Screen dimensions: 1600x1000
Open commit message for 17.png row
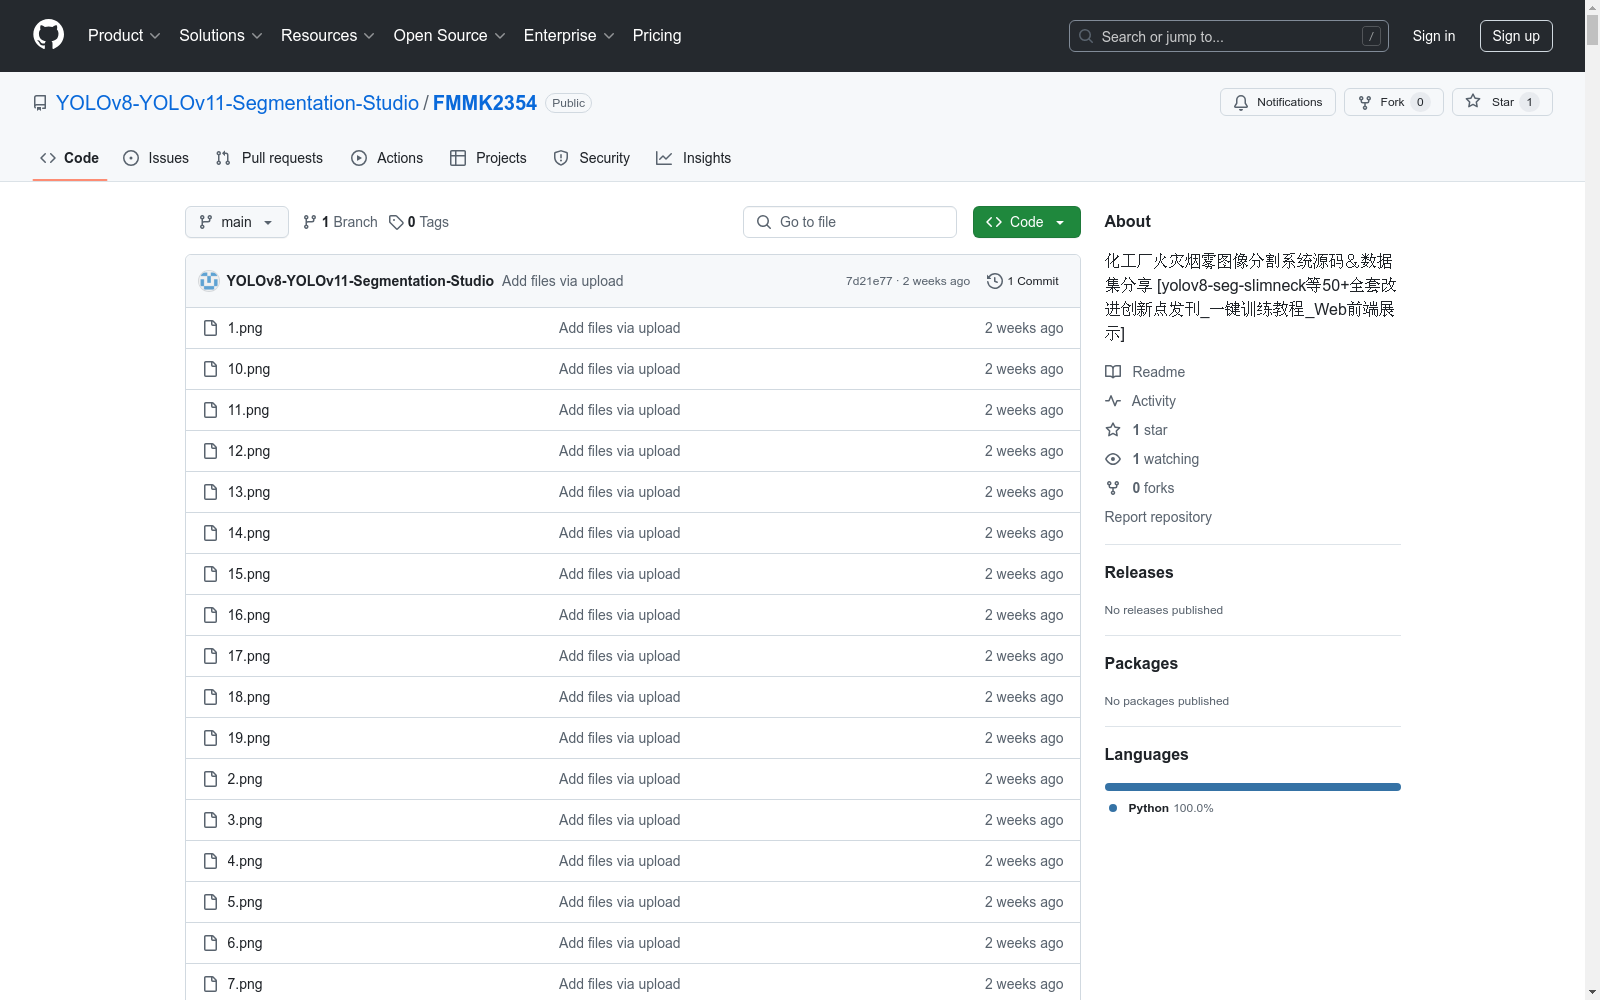tap(620, 656)
